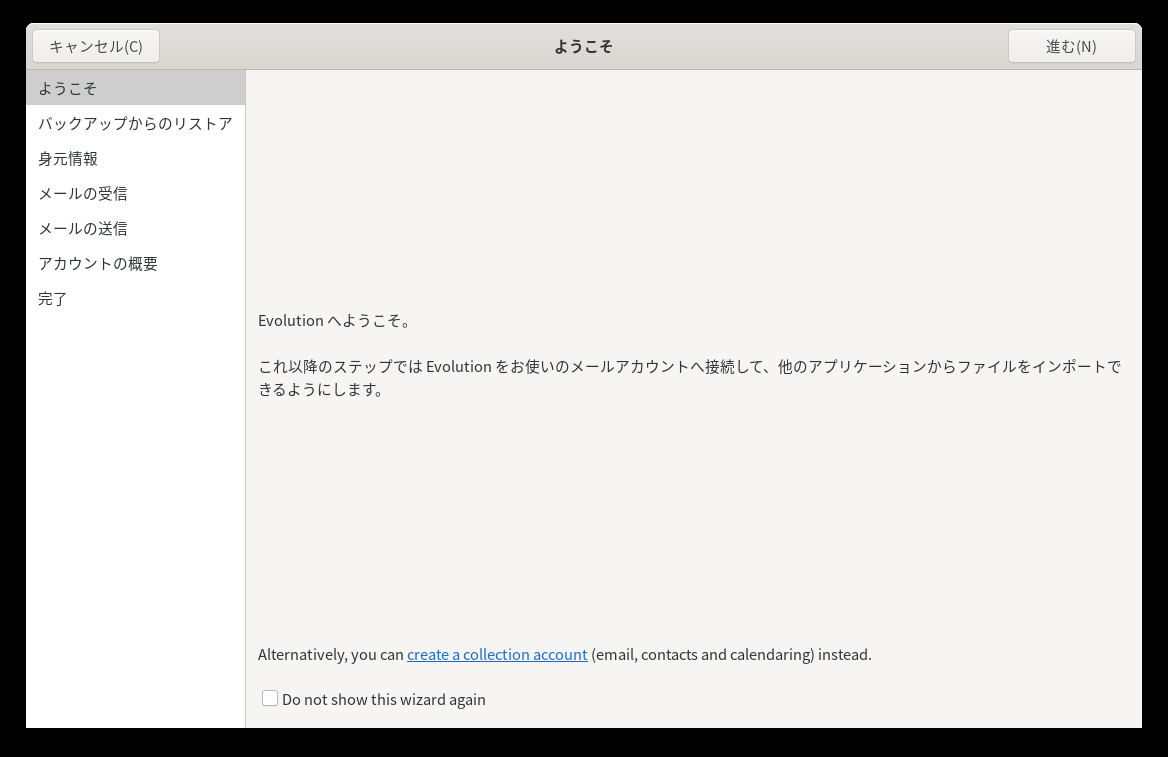This screenshot has width=1168, height=757.
Task: Click the Evolution へようこそ。 welcome text
Action: pyautogui.click(x=335, y=320)
